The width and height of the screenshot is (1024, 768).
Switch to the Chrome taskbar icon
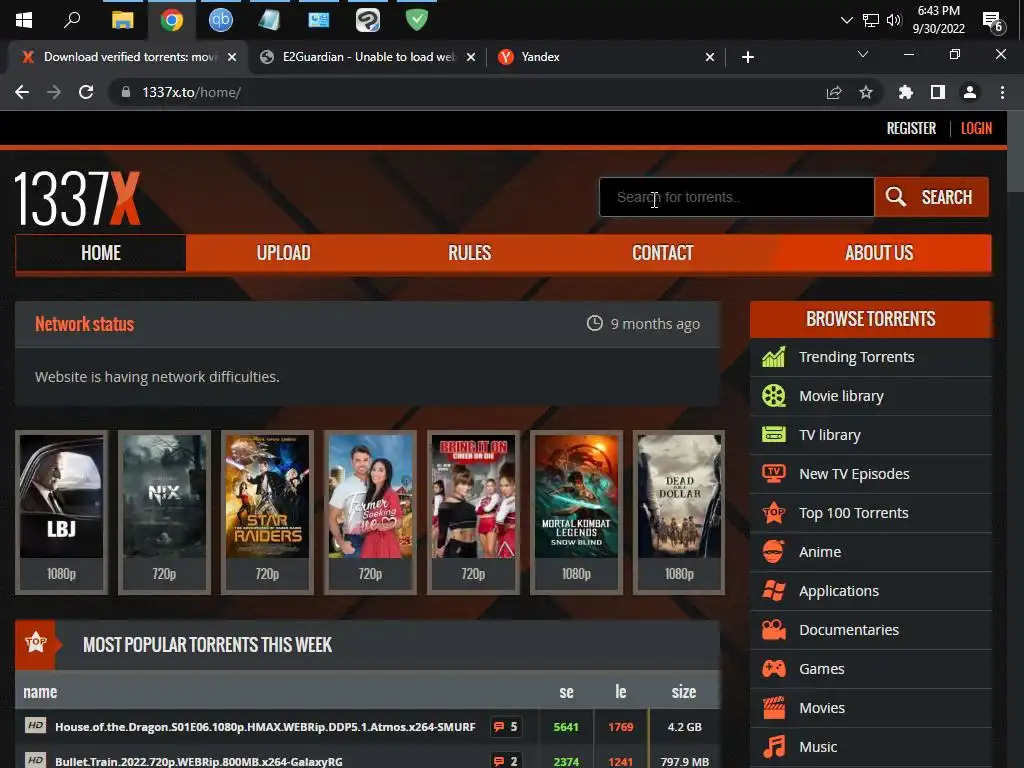171,20
